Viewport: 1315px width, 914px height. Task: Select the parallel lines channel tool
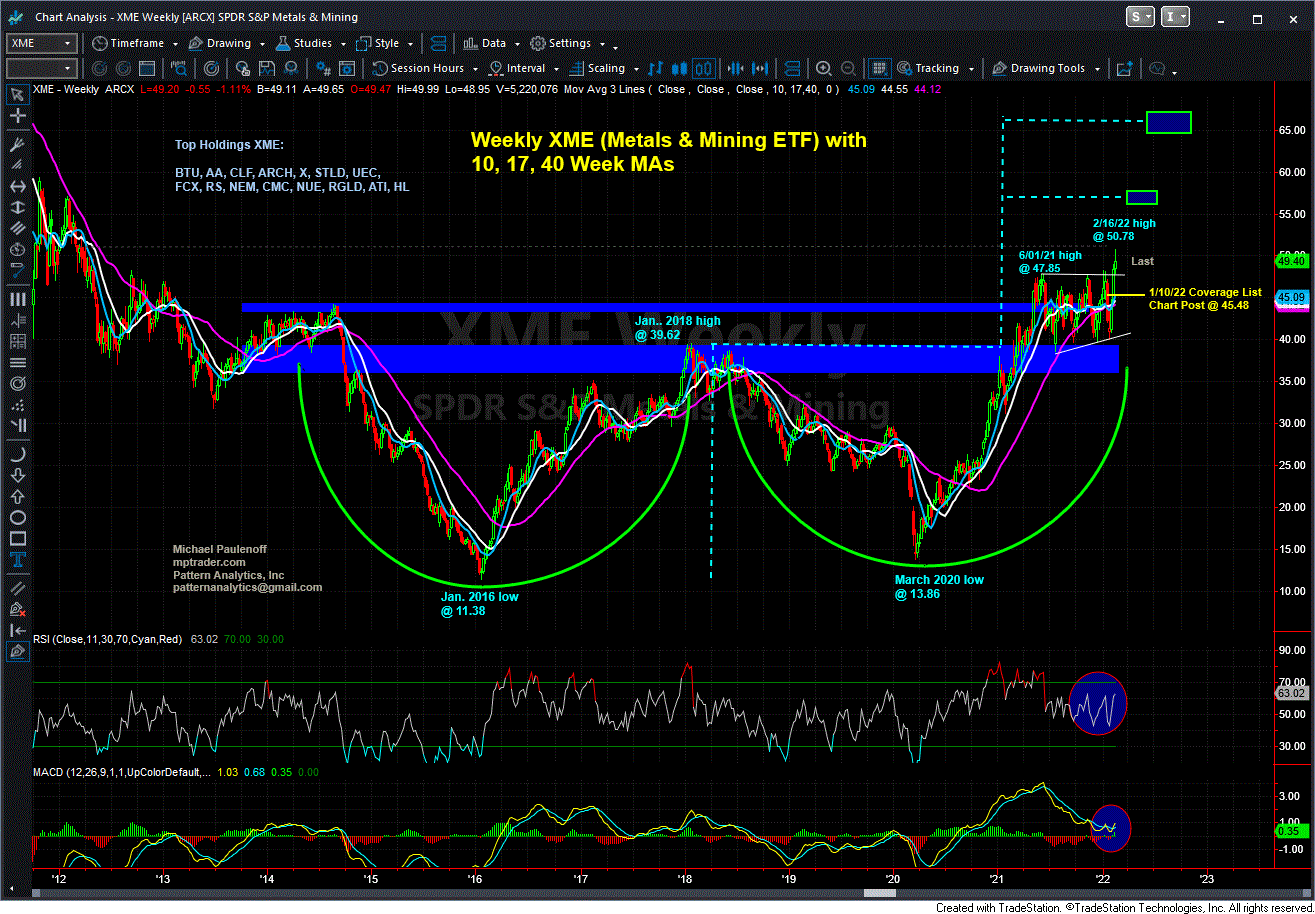(x=18, y=228)
